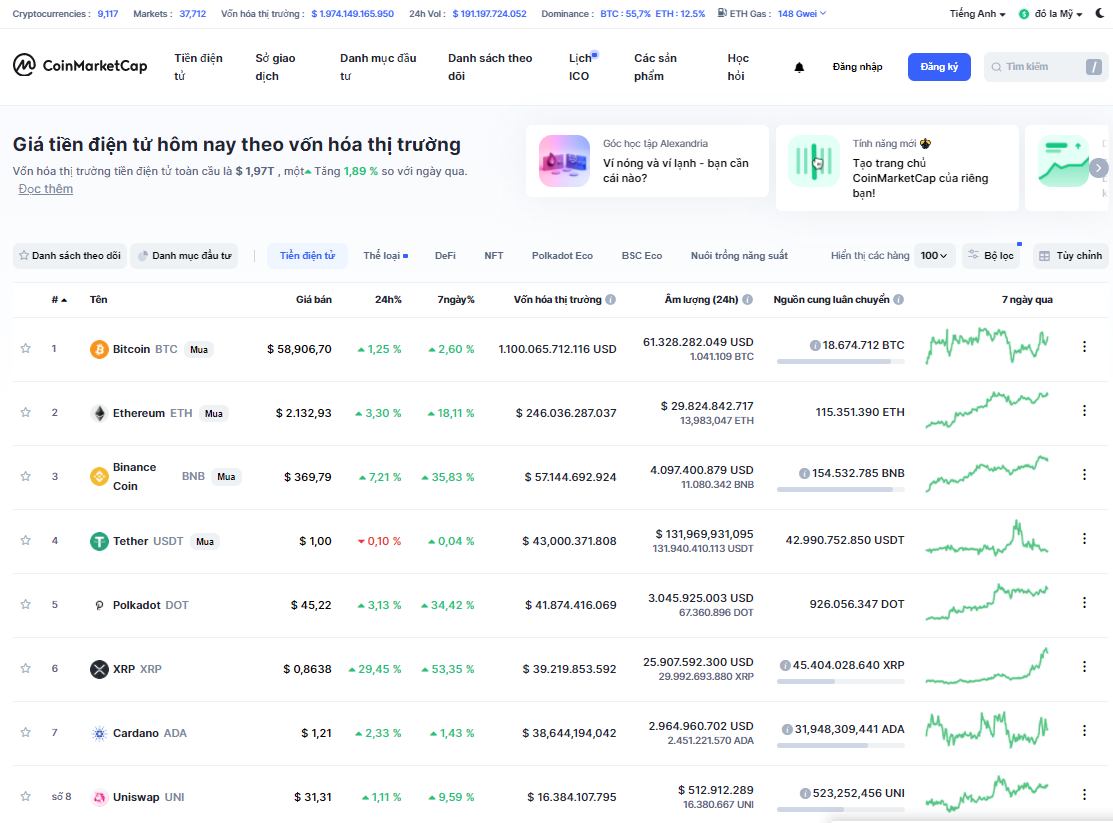Toggle dark mode moon icon
Image resolution: width=1113 pixels, height=823 pixels.
1100,13
